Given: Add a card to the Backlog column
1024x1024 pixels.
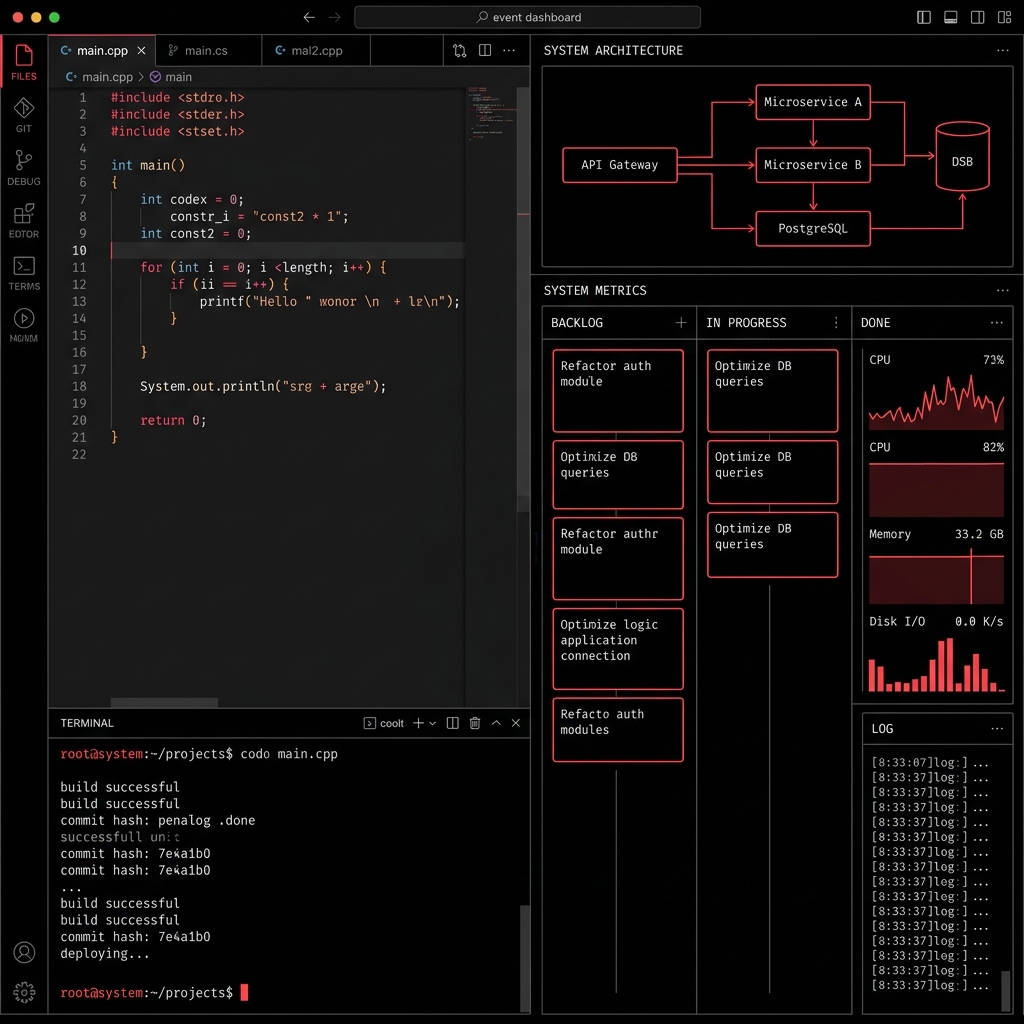Looking at the screenshot, I should point(680,323).
